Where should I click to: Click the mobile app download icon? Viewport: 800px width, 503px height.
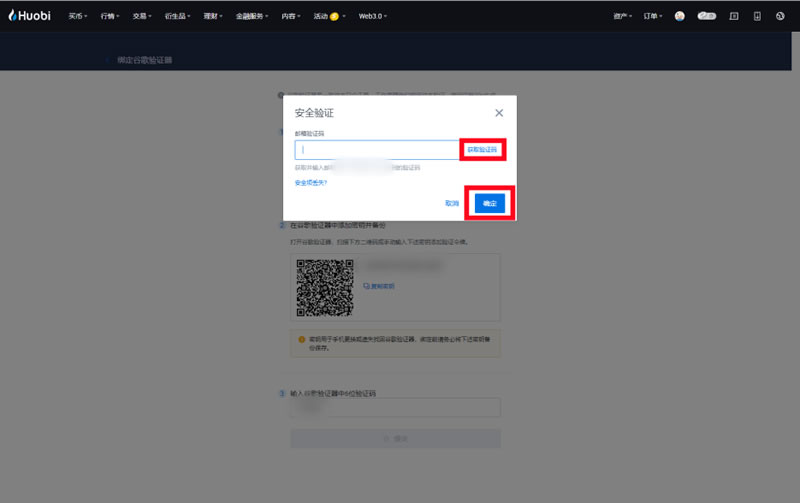[757, 16]
